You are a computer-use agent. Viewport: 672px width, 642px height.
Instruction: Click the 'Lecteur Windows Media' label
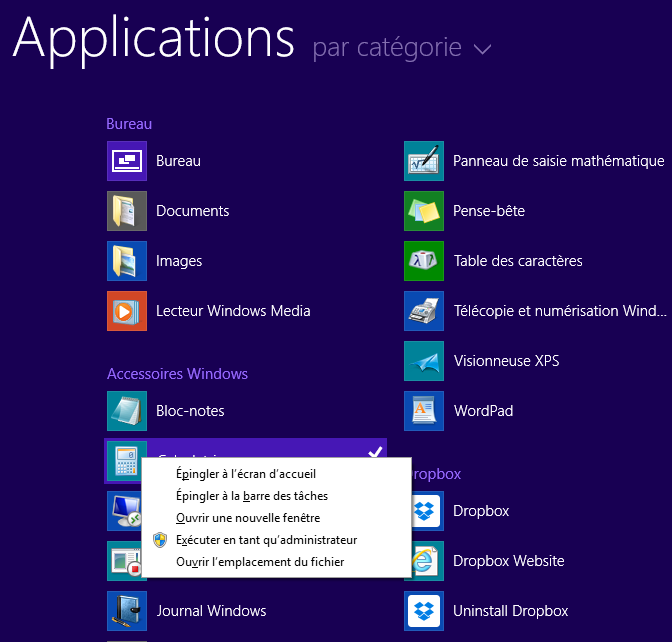[x=233, y=311]
